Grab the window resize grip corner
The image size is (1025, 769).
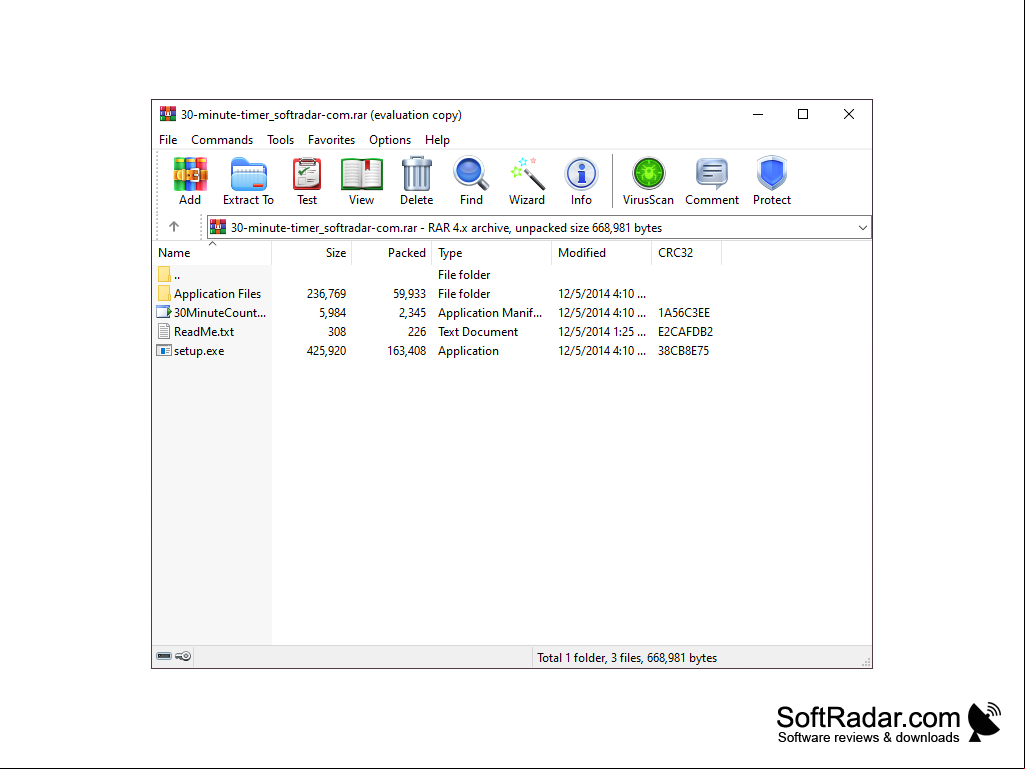point(866,662)
